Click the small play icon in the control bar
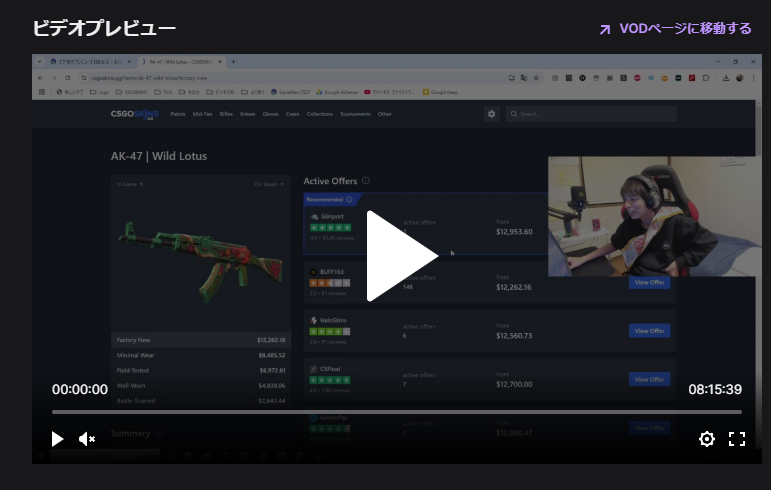The width and height of the screenshot is (771, 490). pyautogui.click(x=58, y=439)
